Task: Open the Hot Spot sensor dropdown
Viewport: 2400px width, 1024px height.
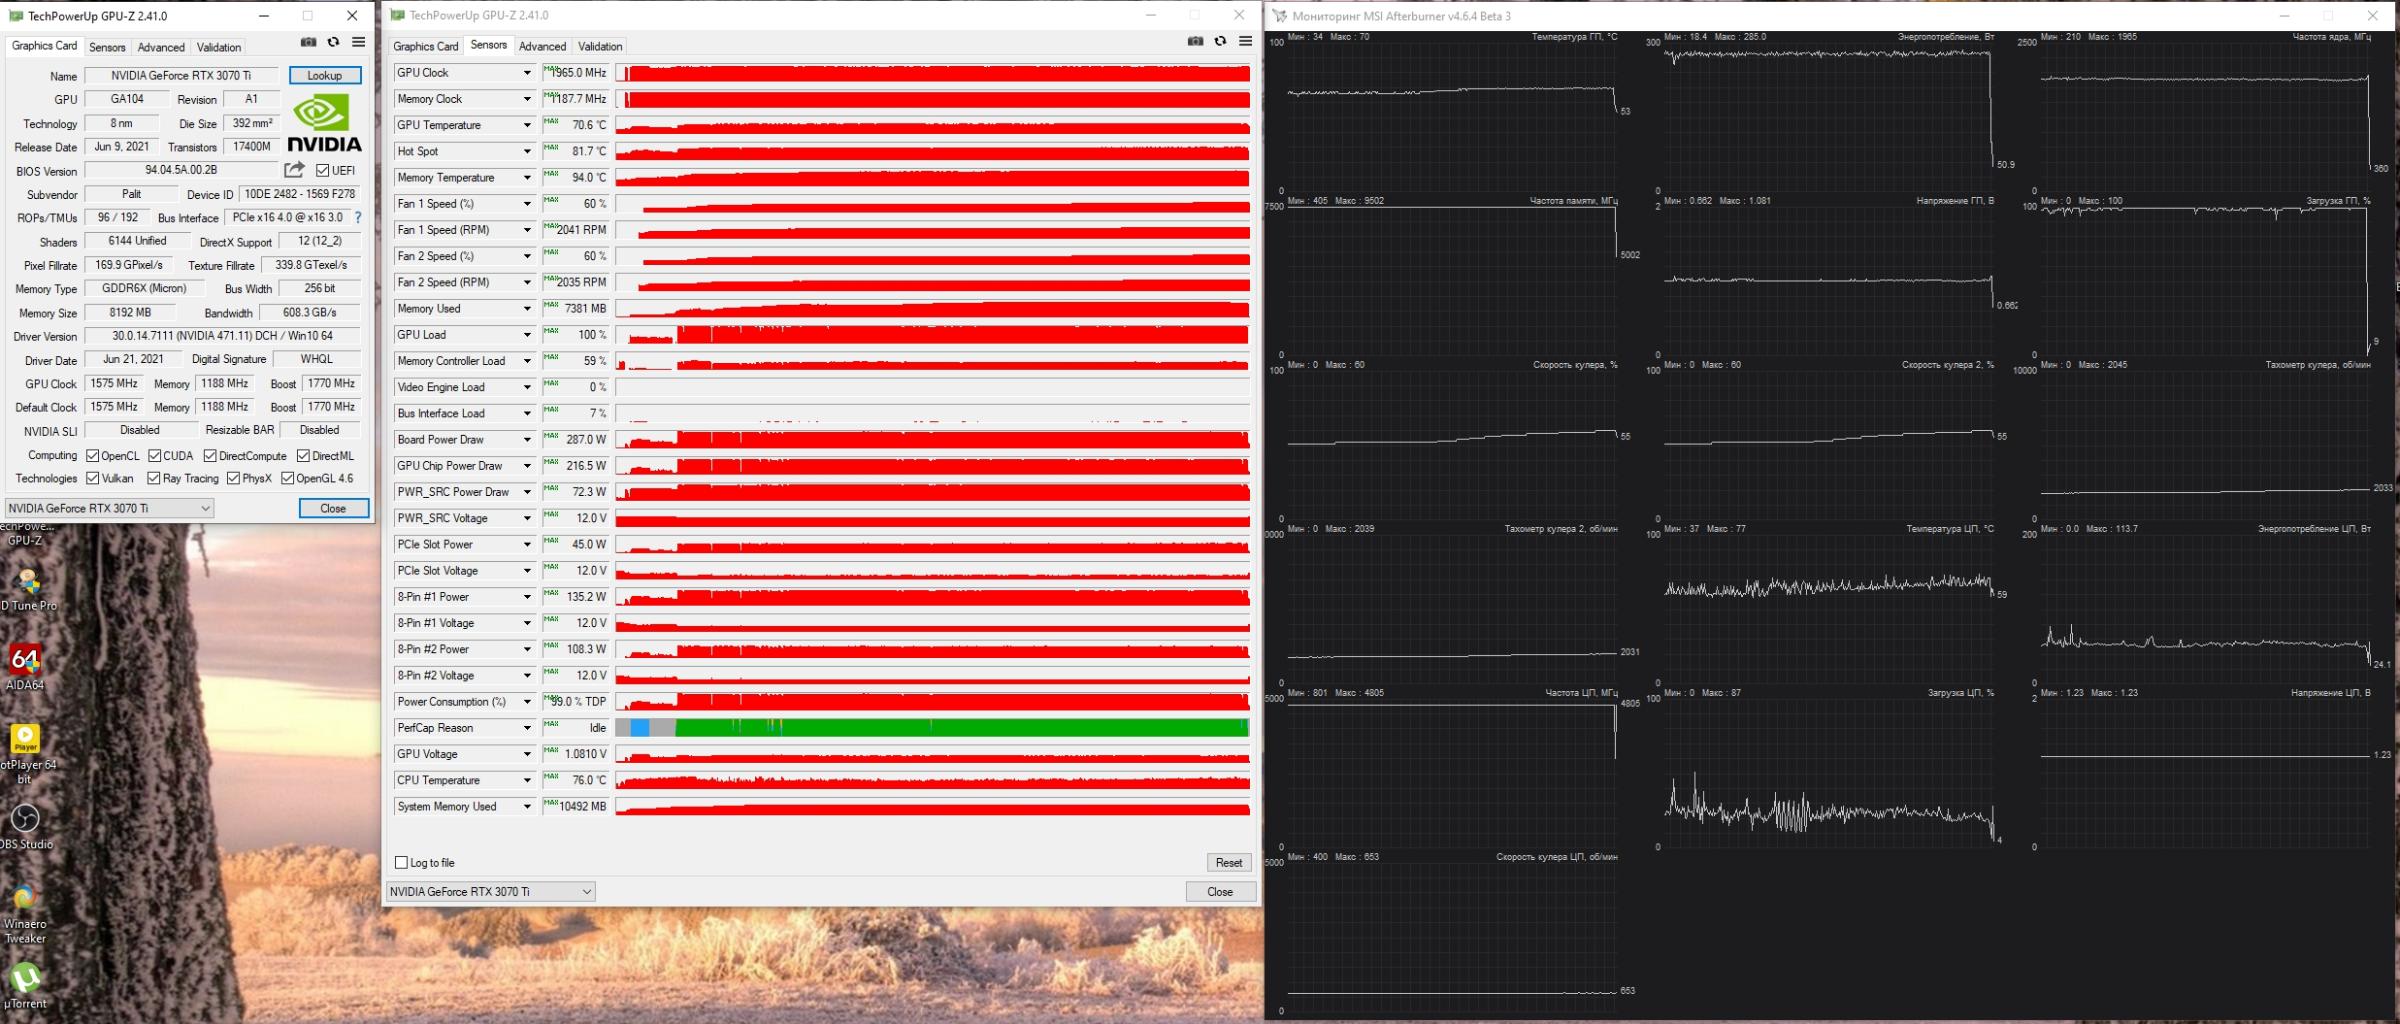Action: 527,151
